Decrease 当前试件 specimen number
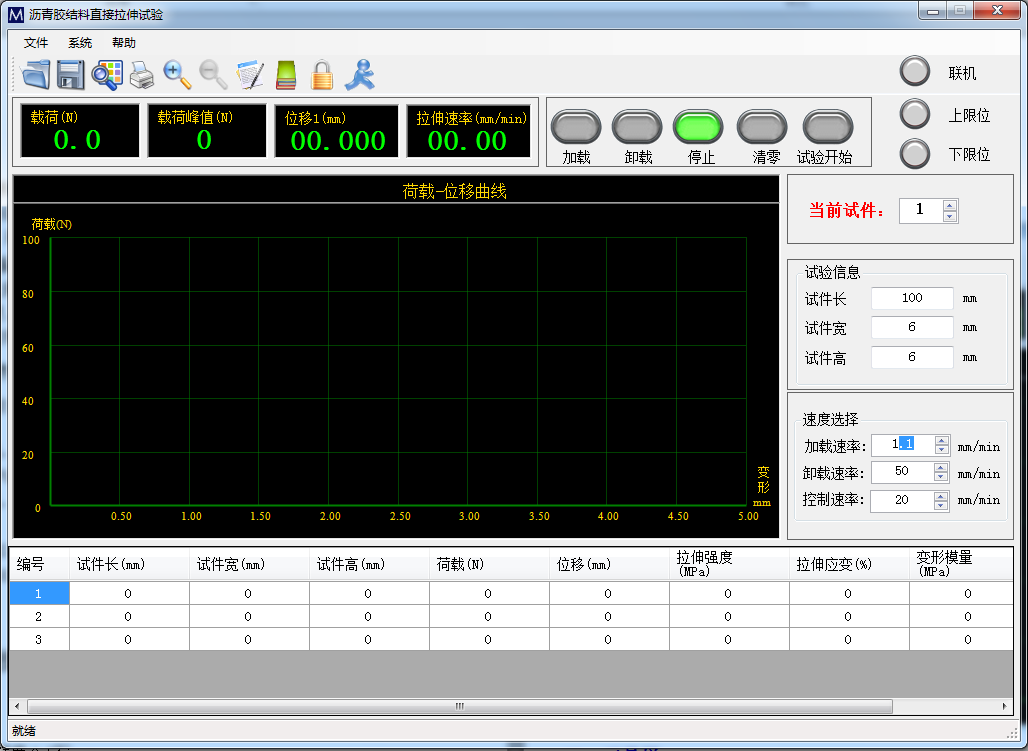Screen dimensions: 1028x751 click(950, 216)
